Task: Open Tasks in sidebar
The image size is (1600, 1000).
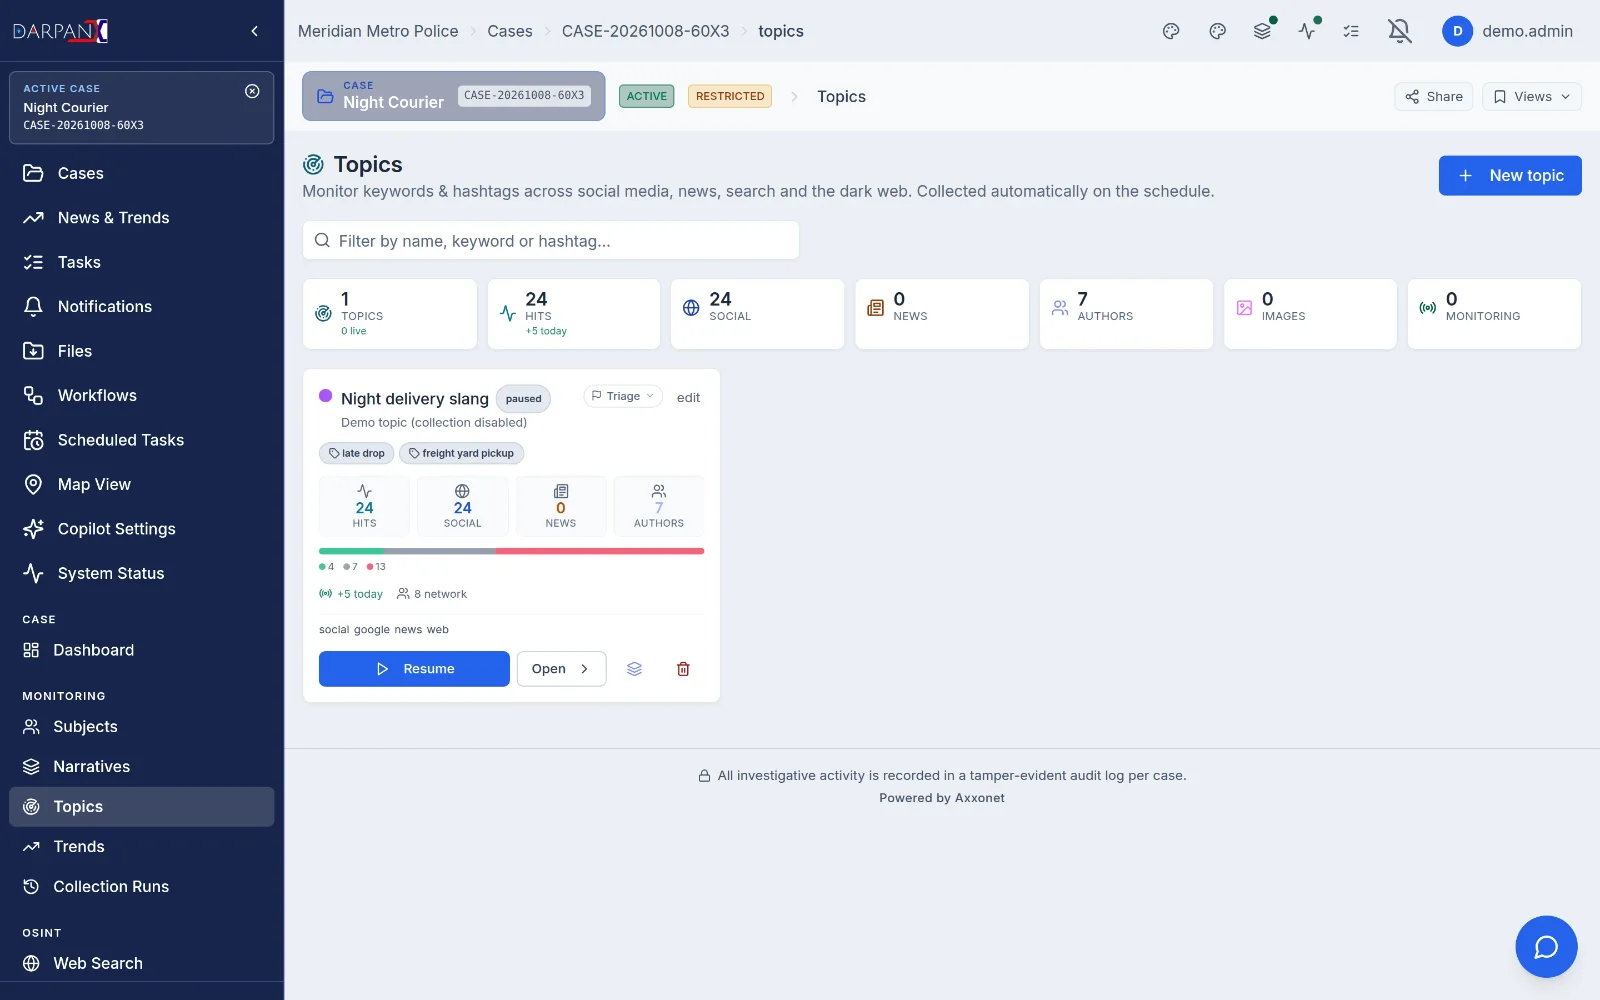Action: (141, 262)
